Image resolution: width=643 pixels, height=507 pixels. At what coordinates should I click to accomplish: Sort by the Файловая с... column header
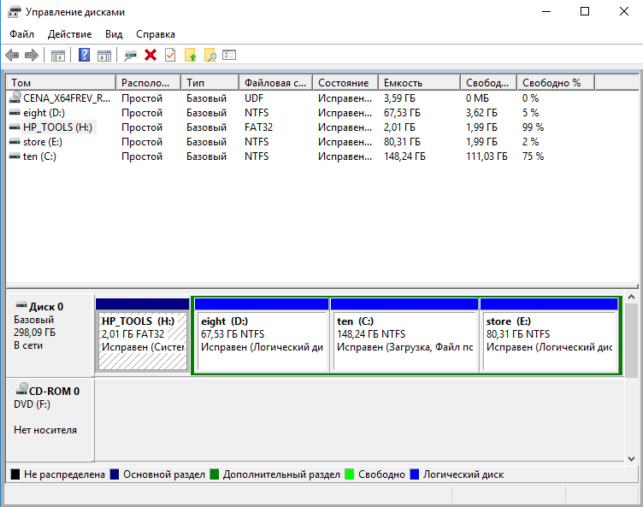coord(276,83)
